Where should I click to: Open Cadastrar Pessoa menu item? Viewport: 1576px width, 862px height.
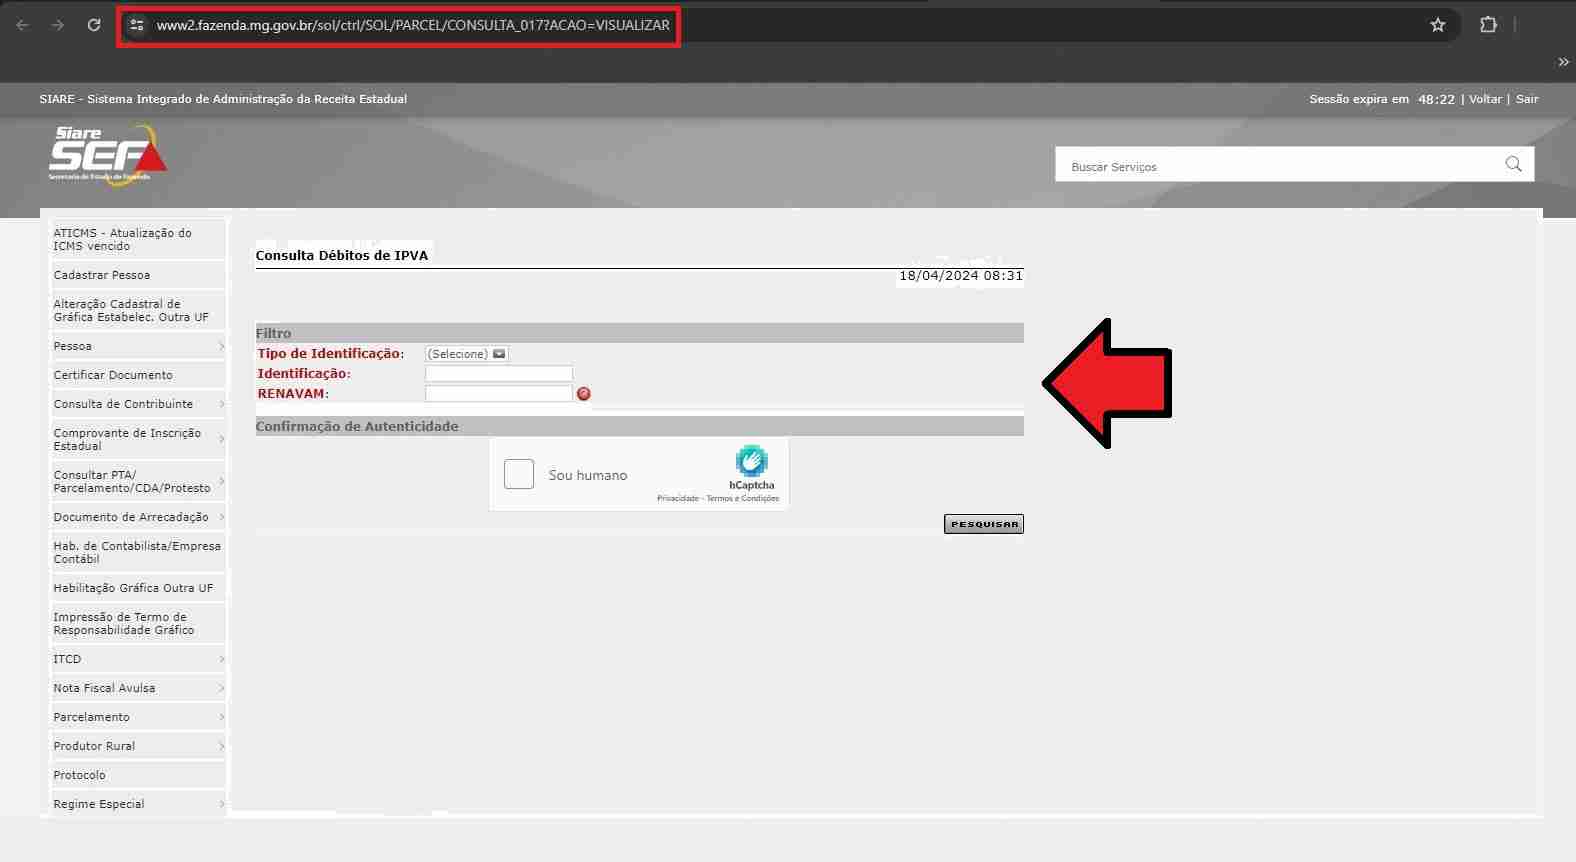[102, 275]
